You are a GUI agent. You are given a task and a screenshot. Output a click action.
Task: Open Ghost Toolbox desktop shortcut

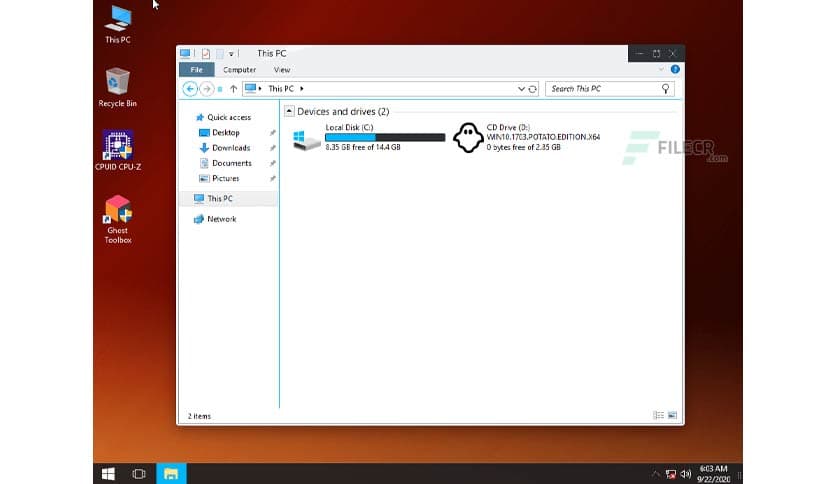[x=118, y=209]
